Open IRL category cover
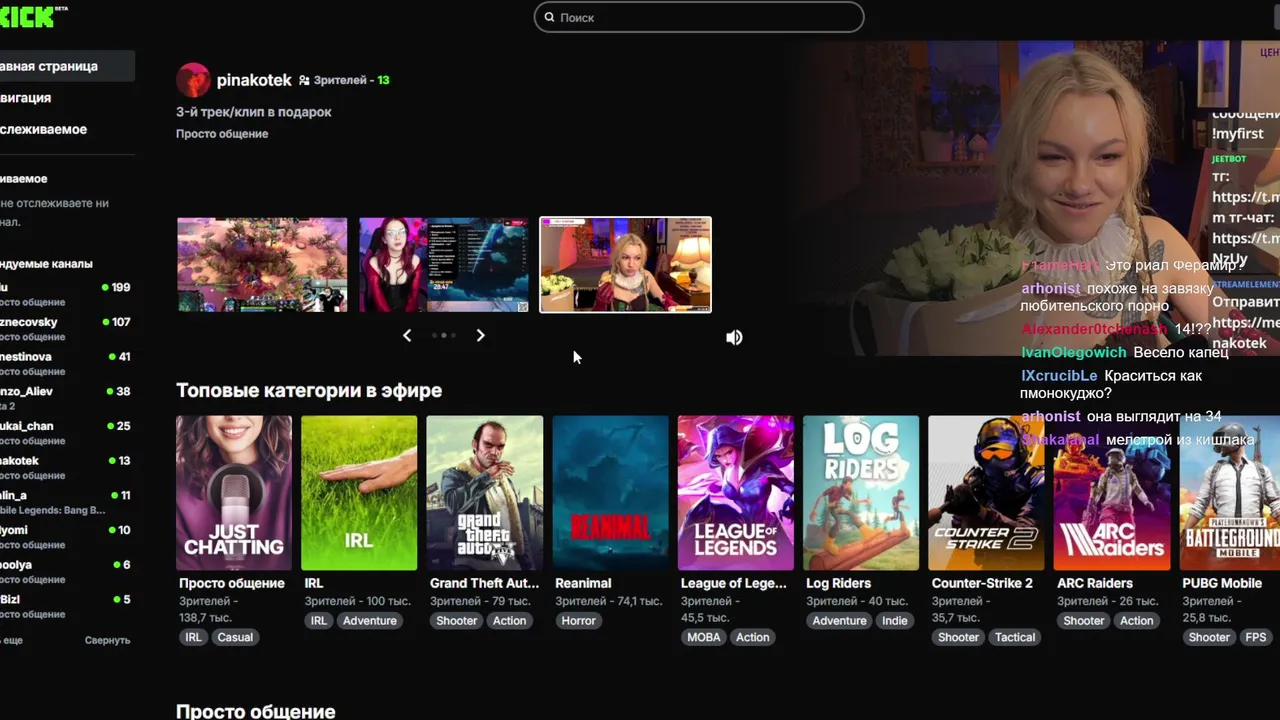The height and width of the screenshot is (720, 1280). [x=359, y=493]
